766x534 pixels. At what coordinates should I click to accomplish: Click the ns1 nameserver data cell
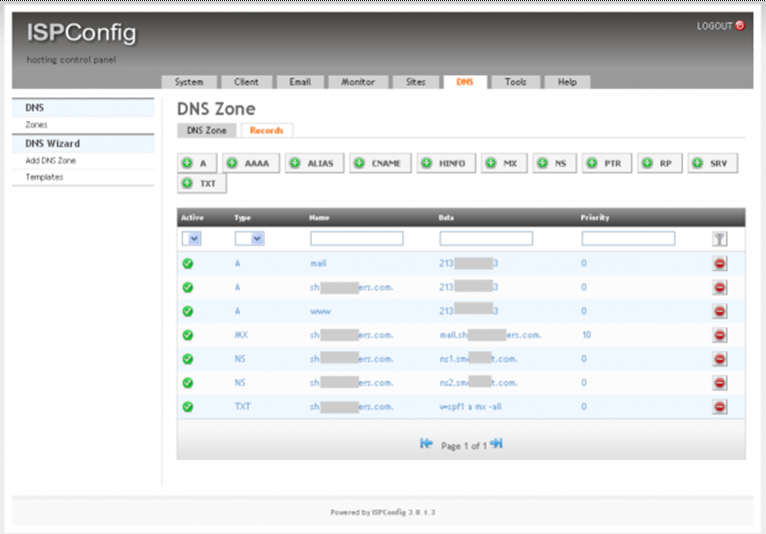coord(478,359)
